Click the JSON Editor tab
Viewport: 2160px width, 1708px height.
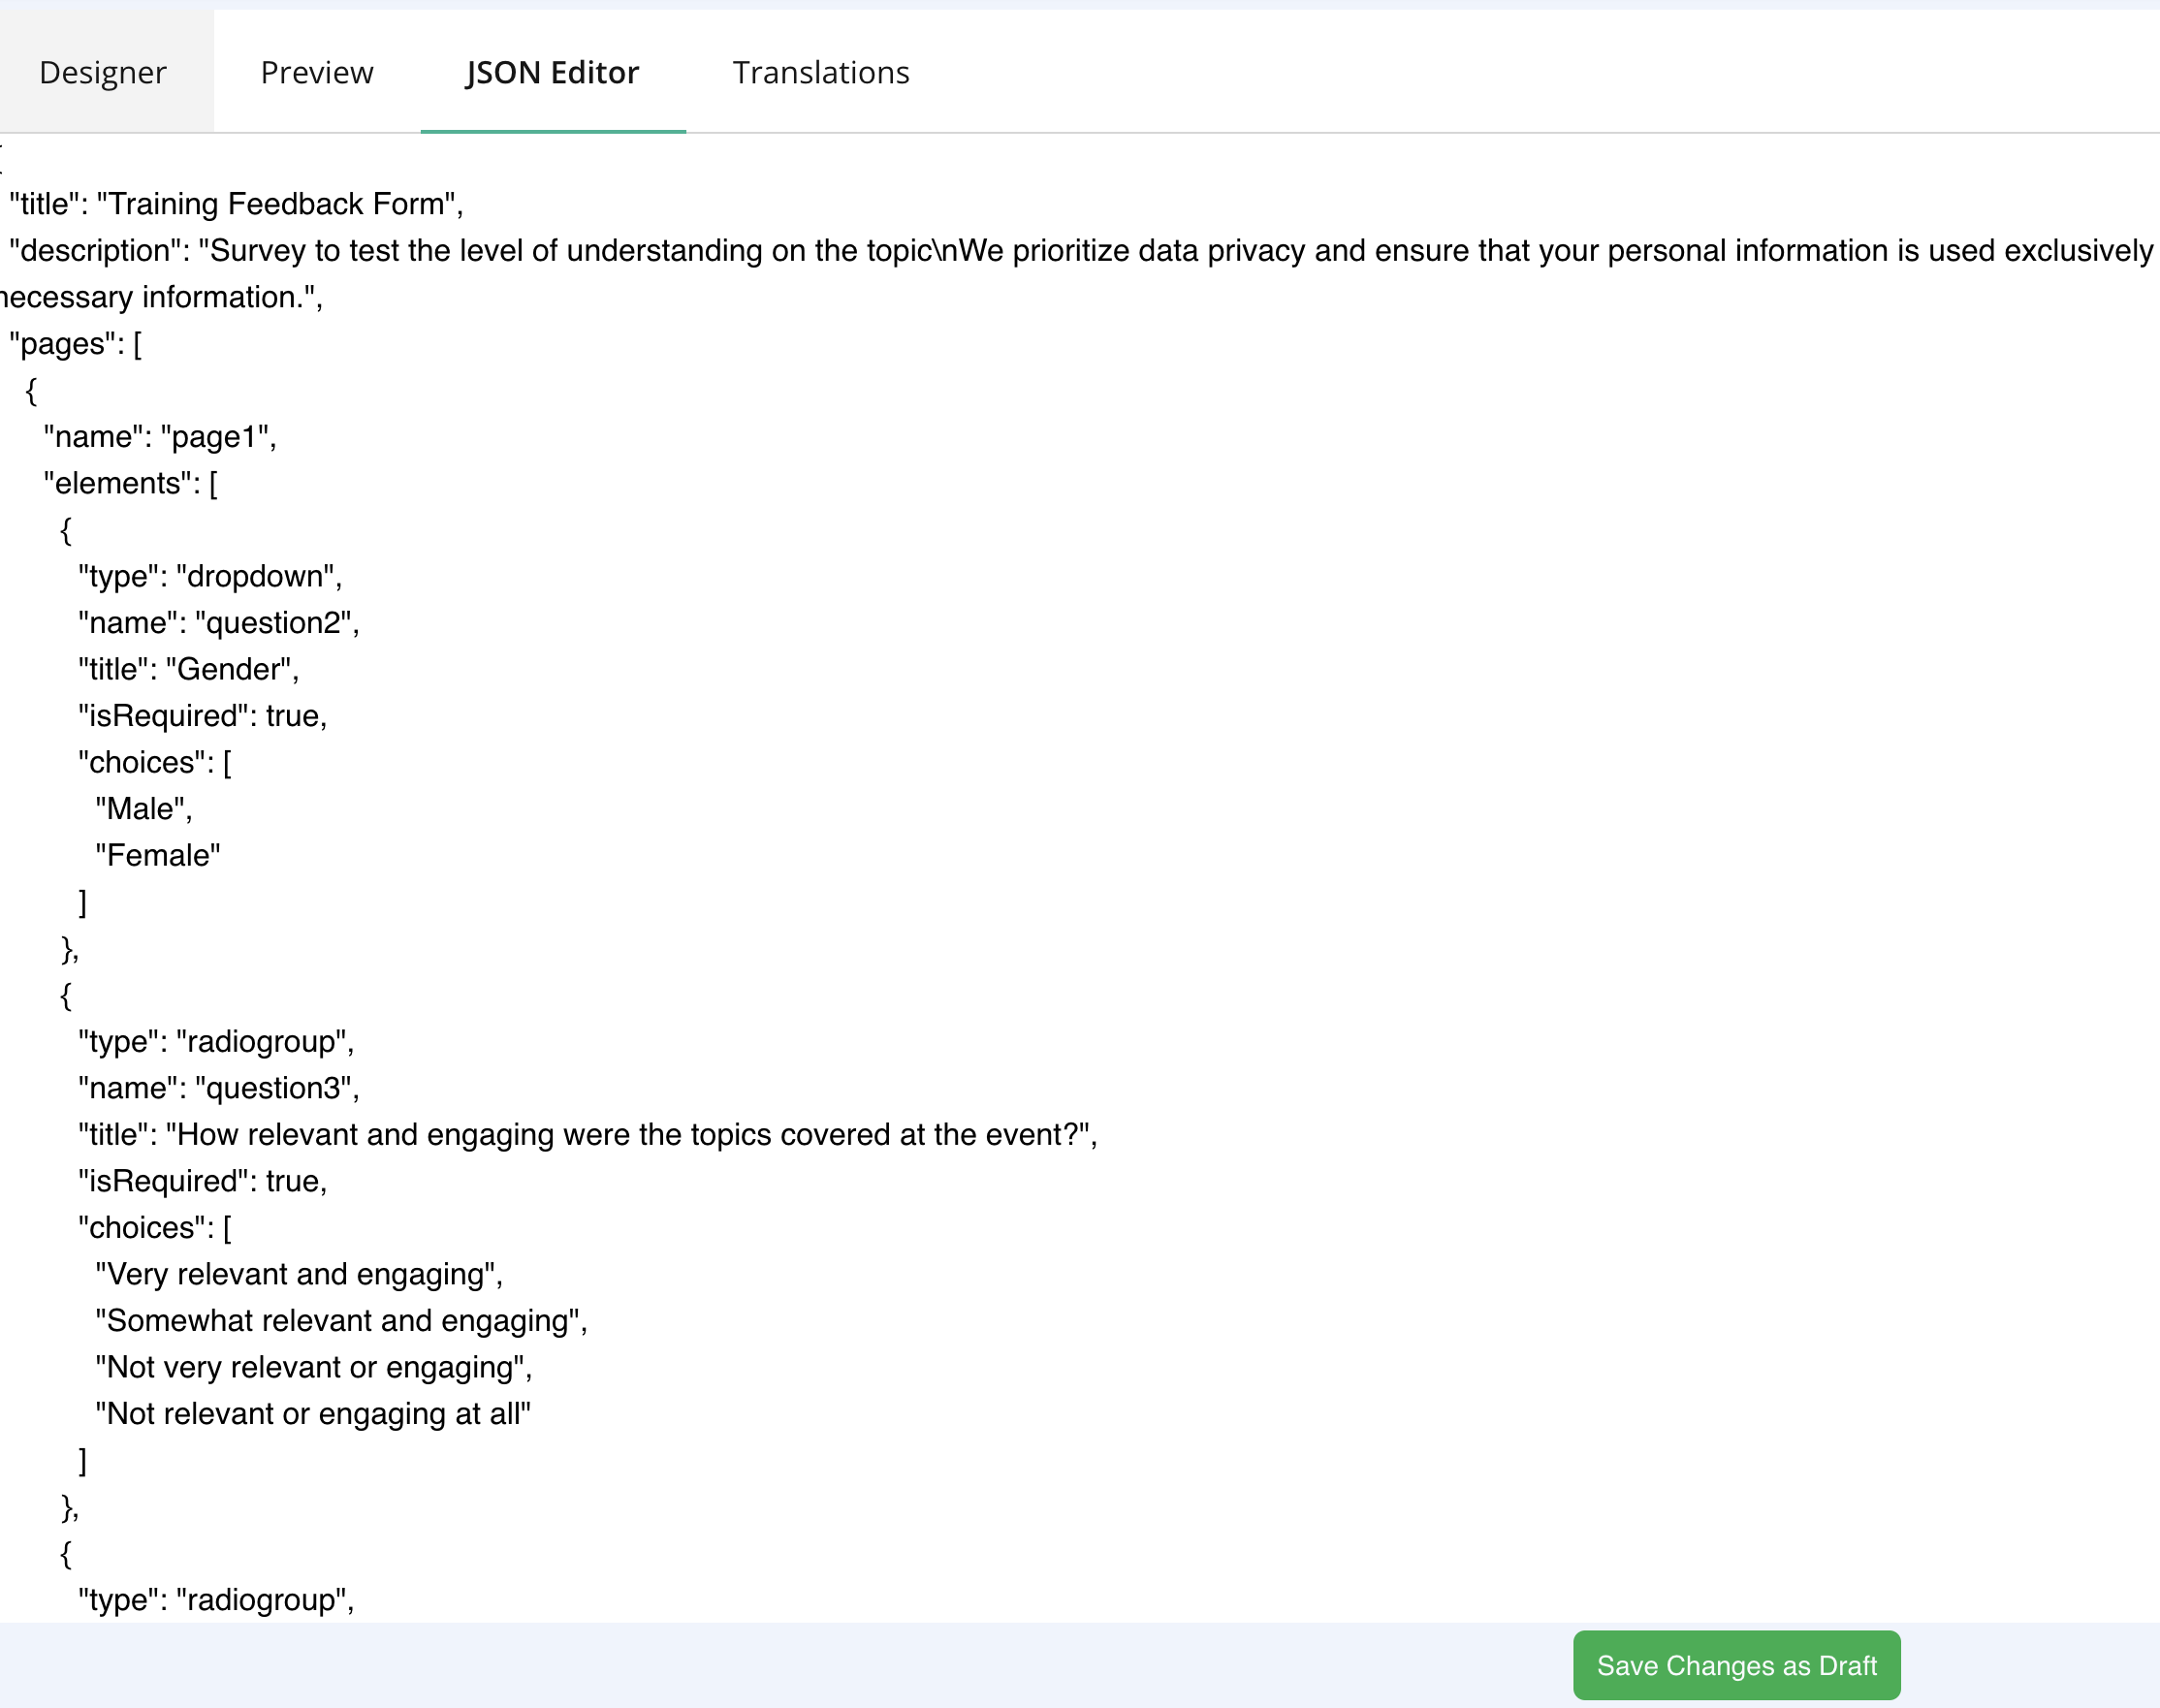(x=553, y=72)
